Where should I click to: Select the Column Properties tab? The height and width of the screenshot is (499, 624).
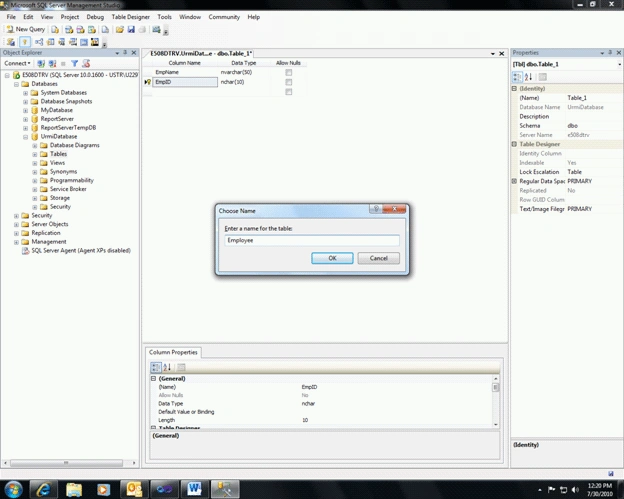173,352
